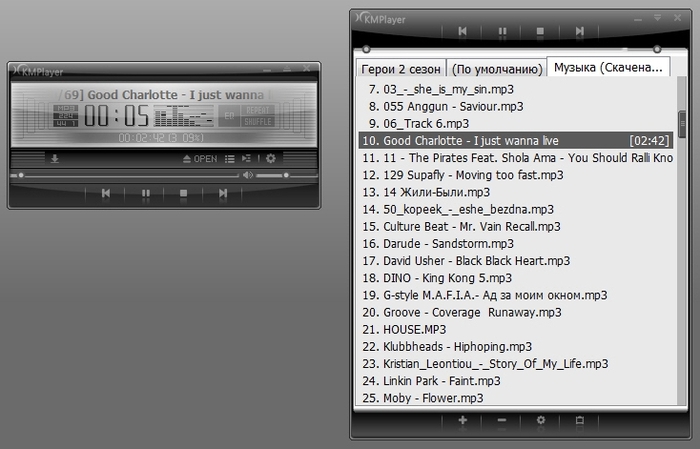This screenshot has width=700, height=449.
Task: Toggle REPEAT mode on the display
Action: click(258, 110)
